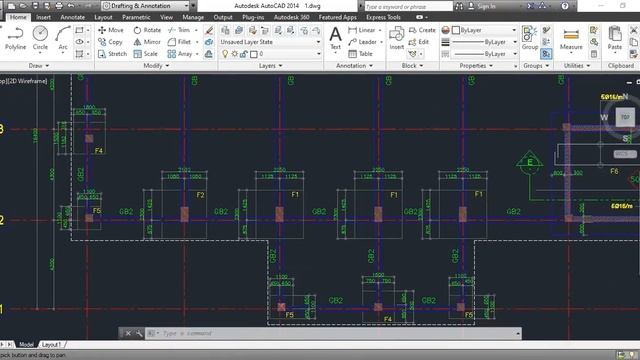Click the ByLayer color swatch
The width and height of the screenshot is (640, 360).
point(456,30)
